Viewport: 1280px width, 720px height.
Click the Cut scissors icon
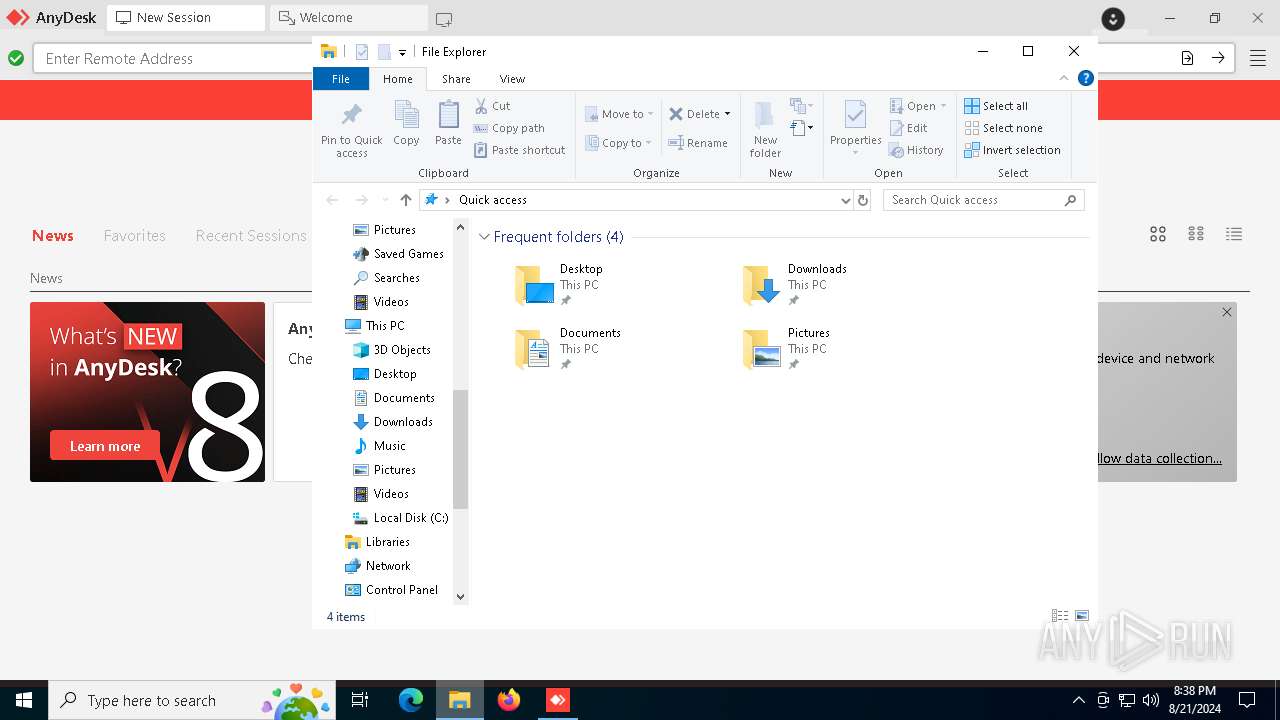pos(481,105)
